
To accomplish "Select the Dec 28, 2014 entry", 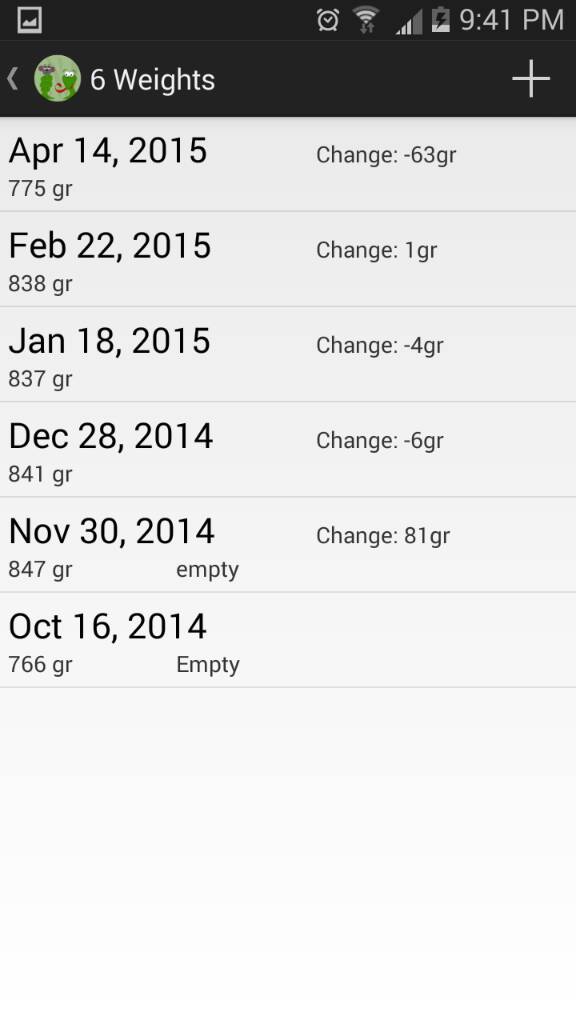I will [x=288, y=450].
